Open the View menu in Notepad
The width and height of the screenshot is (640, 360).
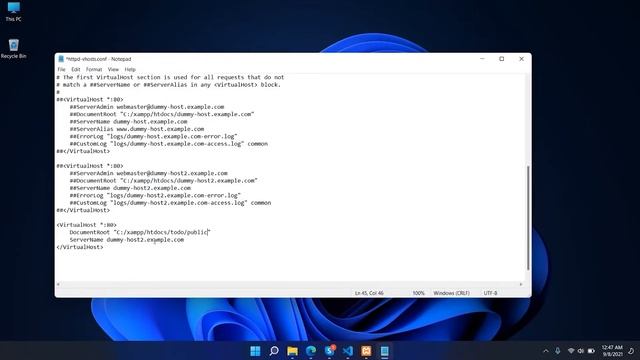tap(113, 70)
